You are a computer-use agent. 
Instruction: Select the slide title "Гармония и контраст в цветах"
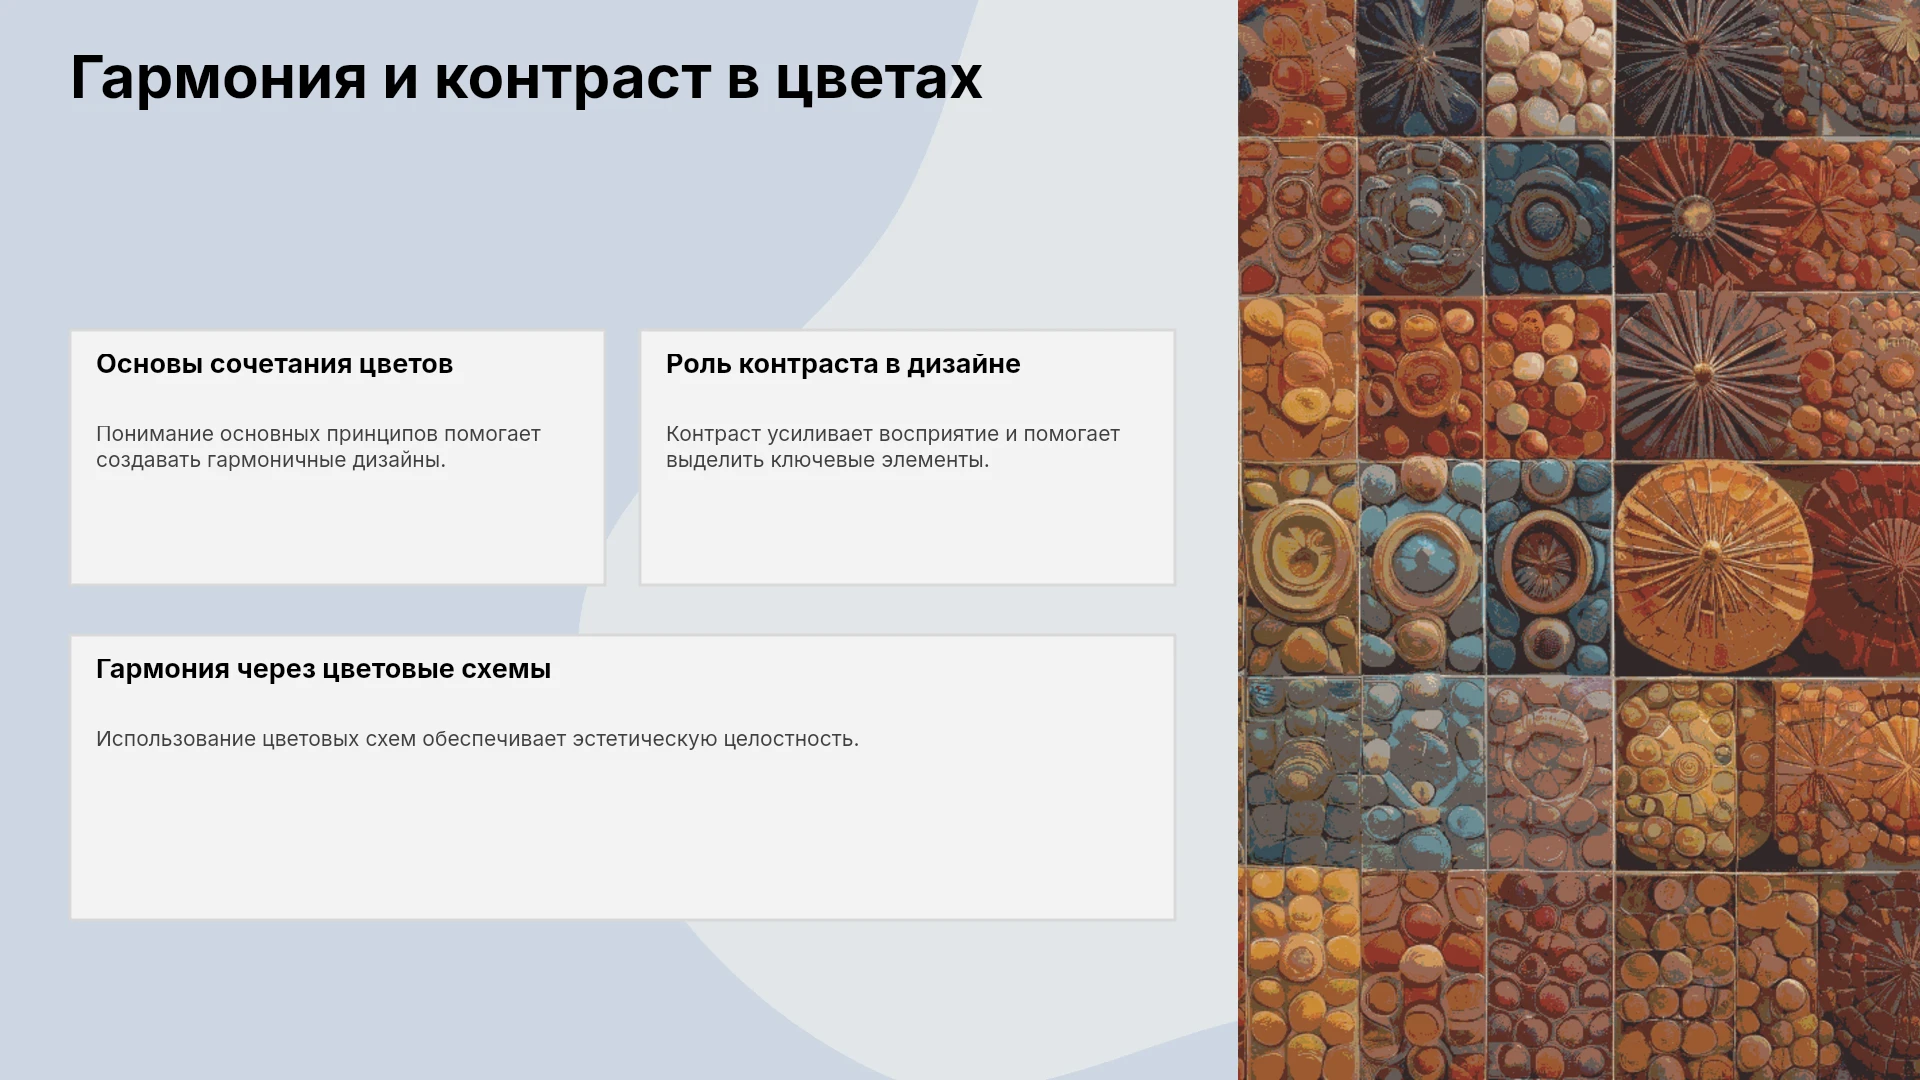tap(526, 78)
